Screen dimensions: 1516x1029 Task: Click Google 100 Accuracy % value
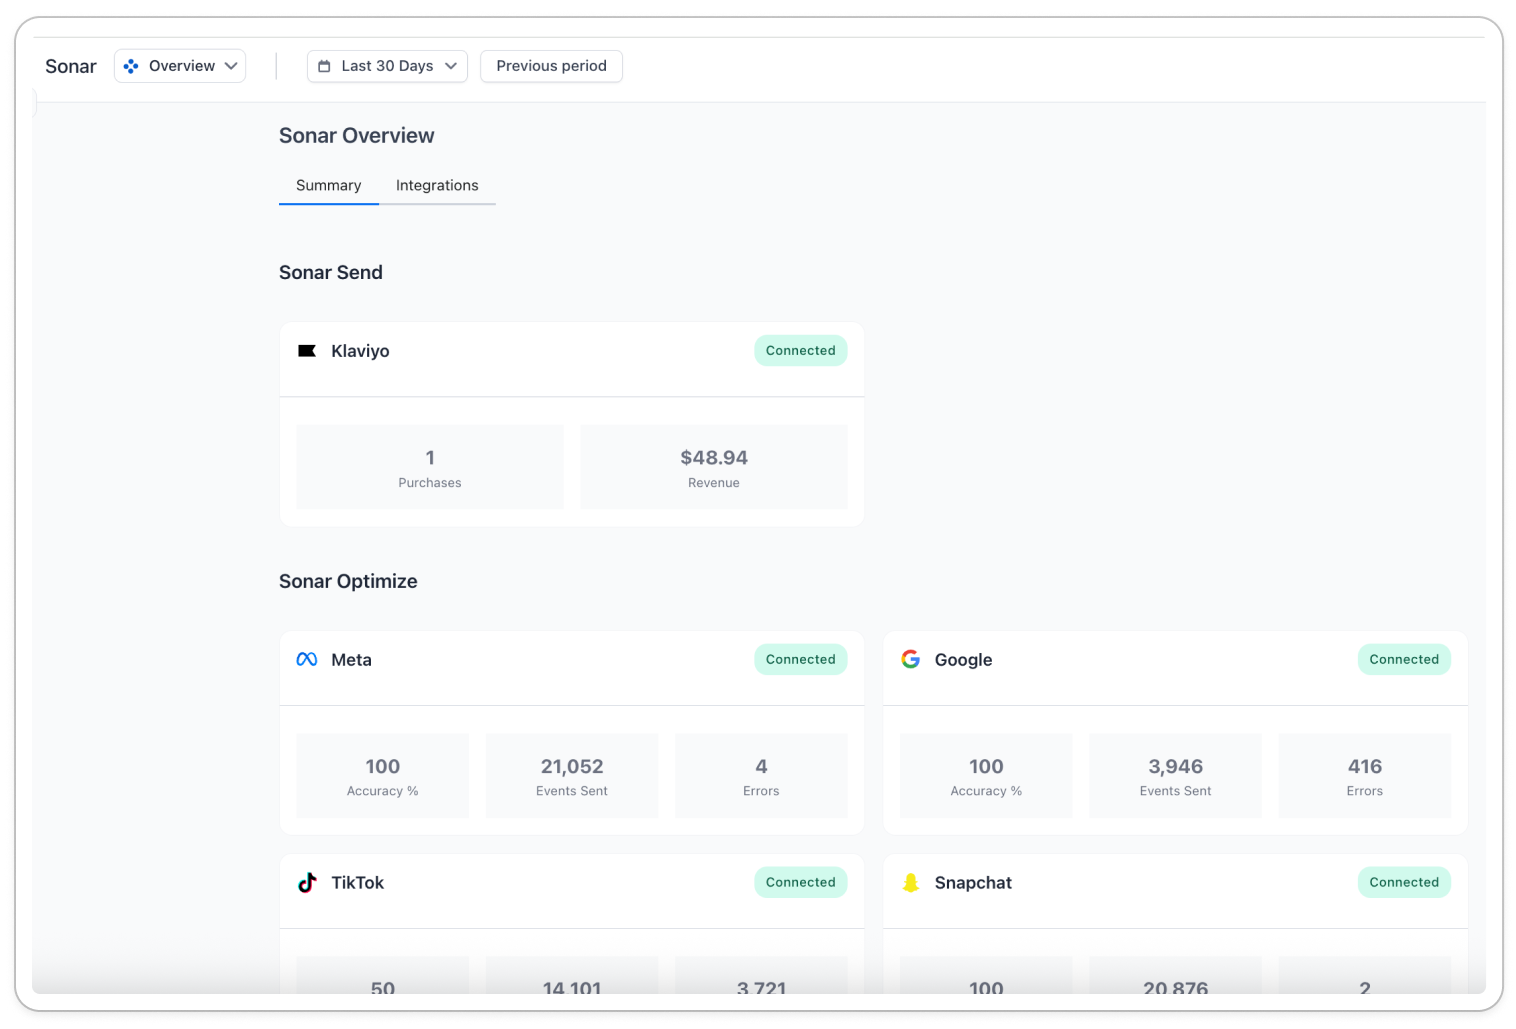(x=986, y=767)
